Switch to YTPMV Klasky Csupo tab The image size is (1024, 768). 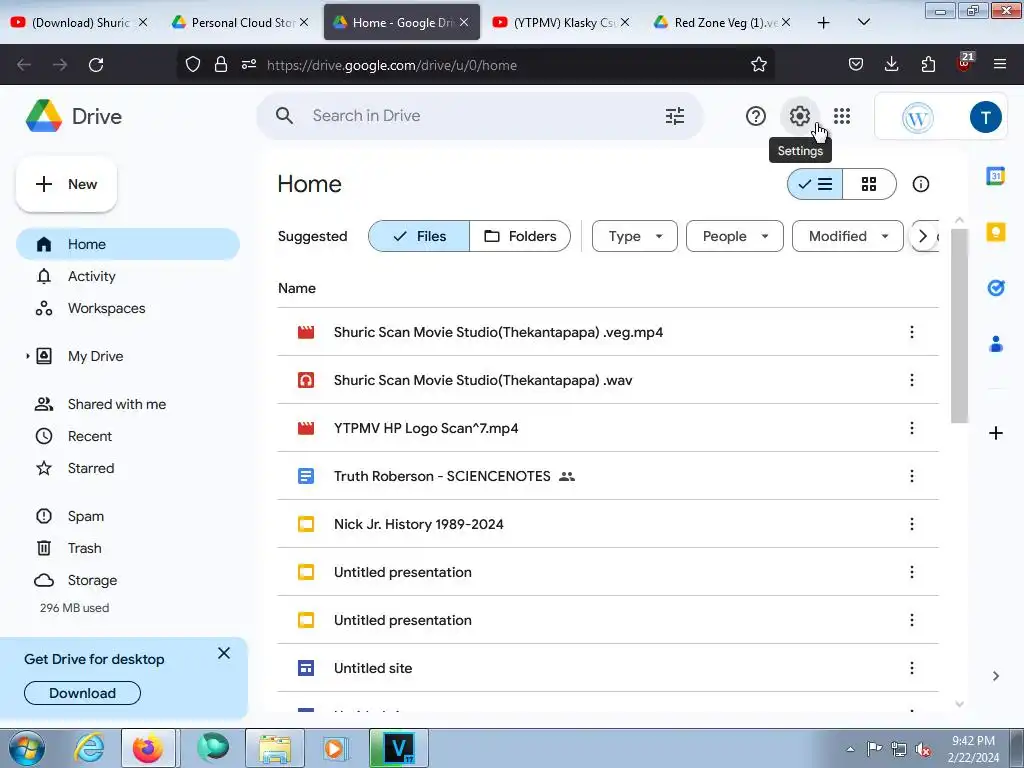(562, 22)
